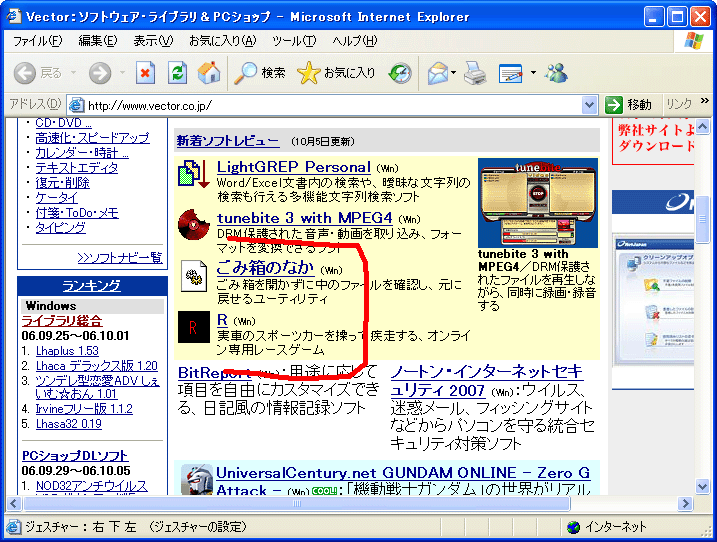Open Lhaca デラックス版 1.20 link
This screenshot has height=542, width=717.
96,366
